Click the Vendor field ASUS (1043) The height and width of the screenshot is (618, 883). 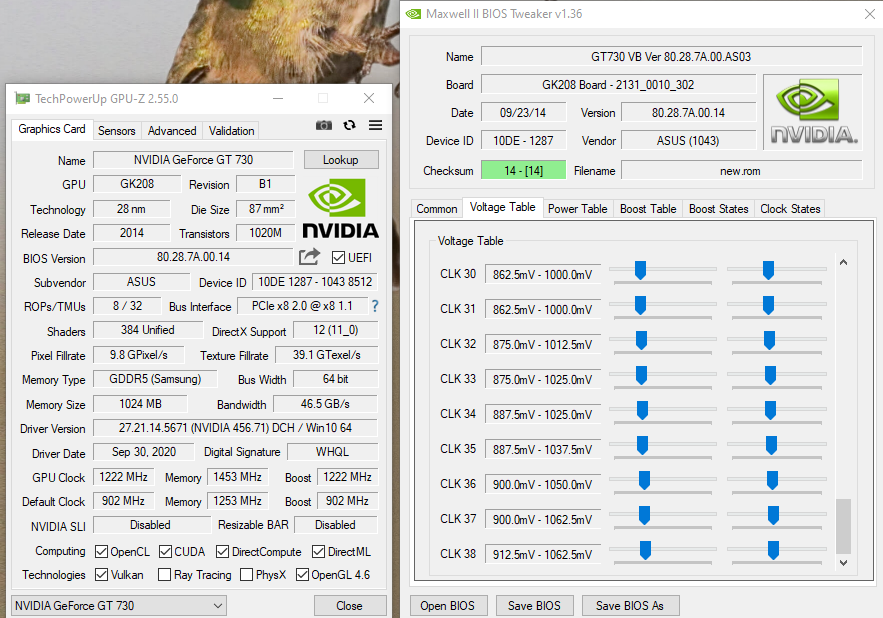coord(688,141)
